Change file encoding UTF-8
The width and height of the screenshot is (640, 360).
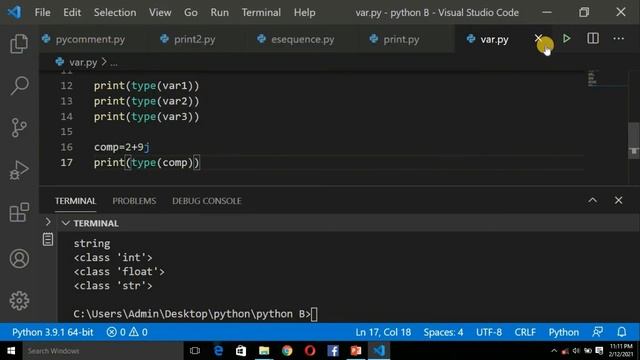pyautogui.click(x=489, y=332)
